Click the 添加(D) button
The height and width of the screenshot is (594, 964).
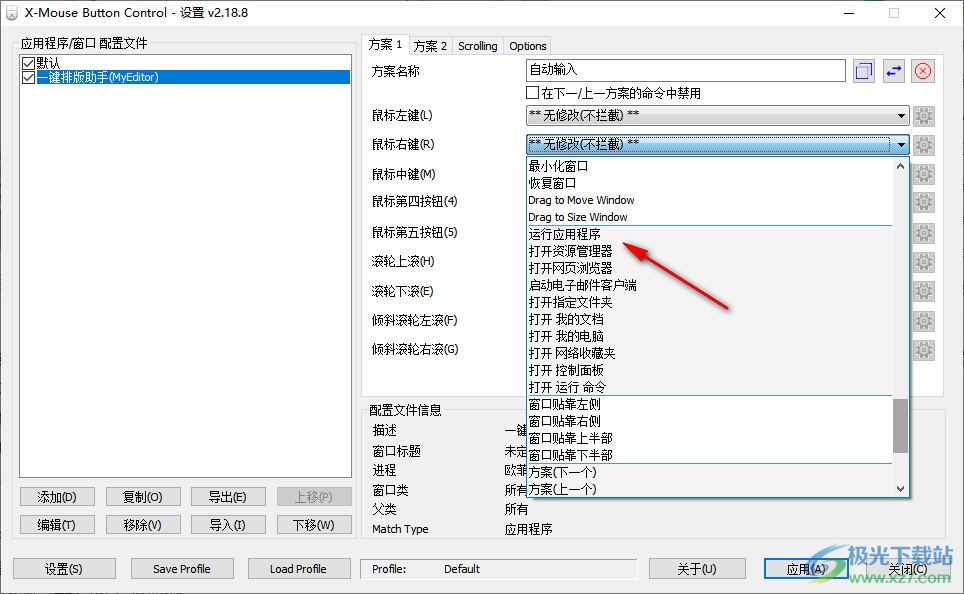point(57,497)
